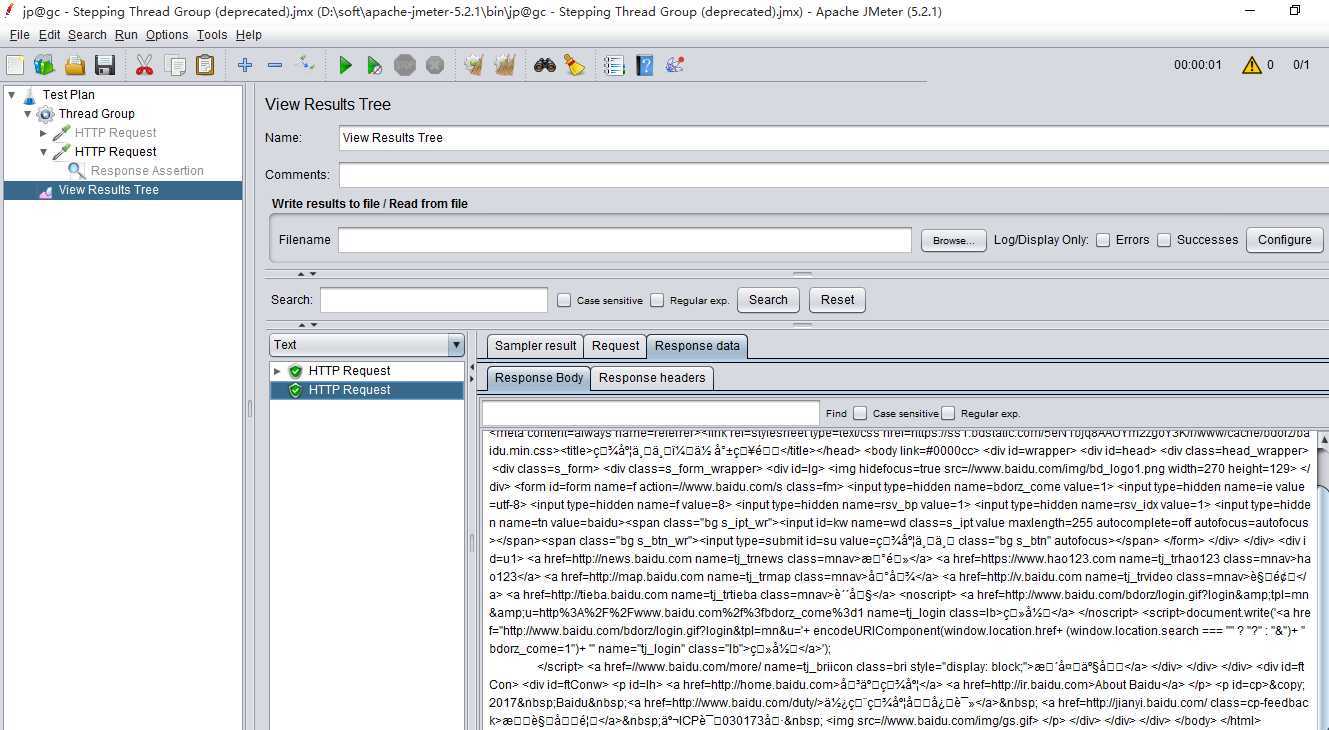Click the Reset button

tap(838, 300)
